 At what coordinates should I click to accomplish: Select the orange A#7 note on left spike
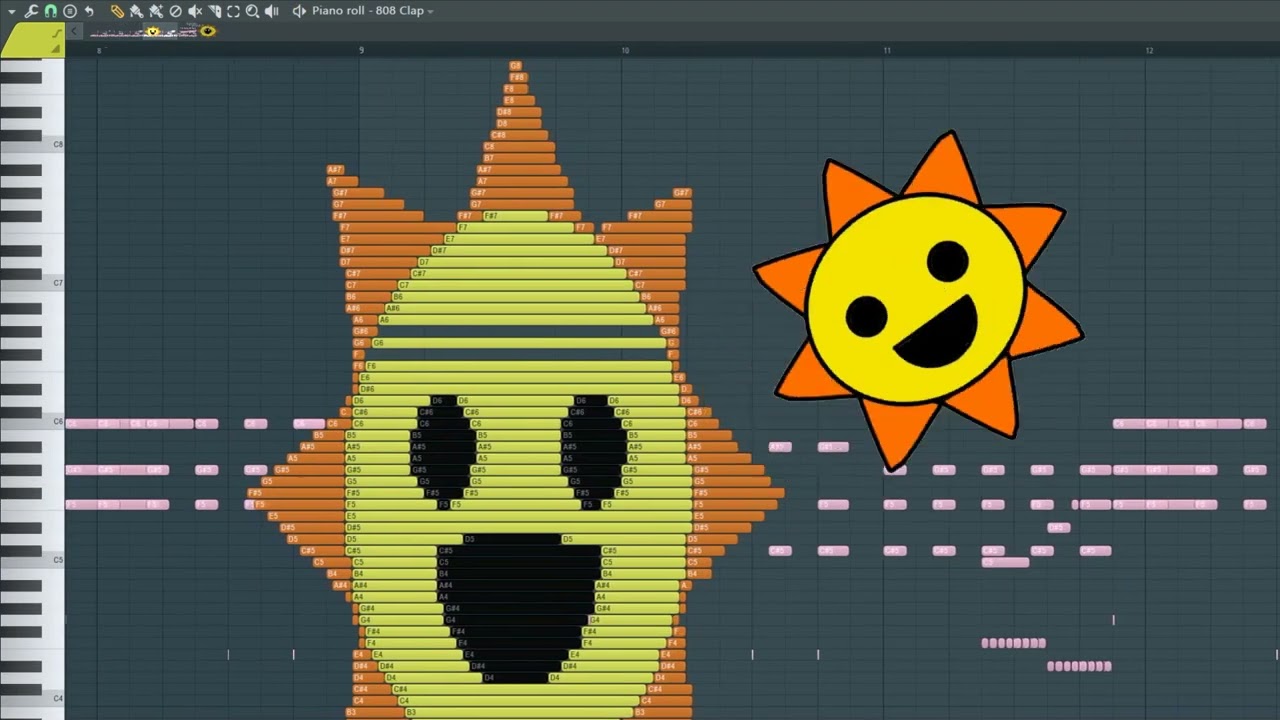[x=335, y=170]
